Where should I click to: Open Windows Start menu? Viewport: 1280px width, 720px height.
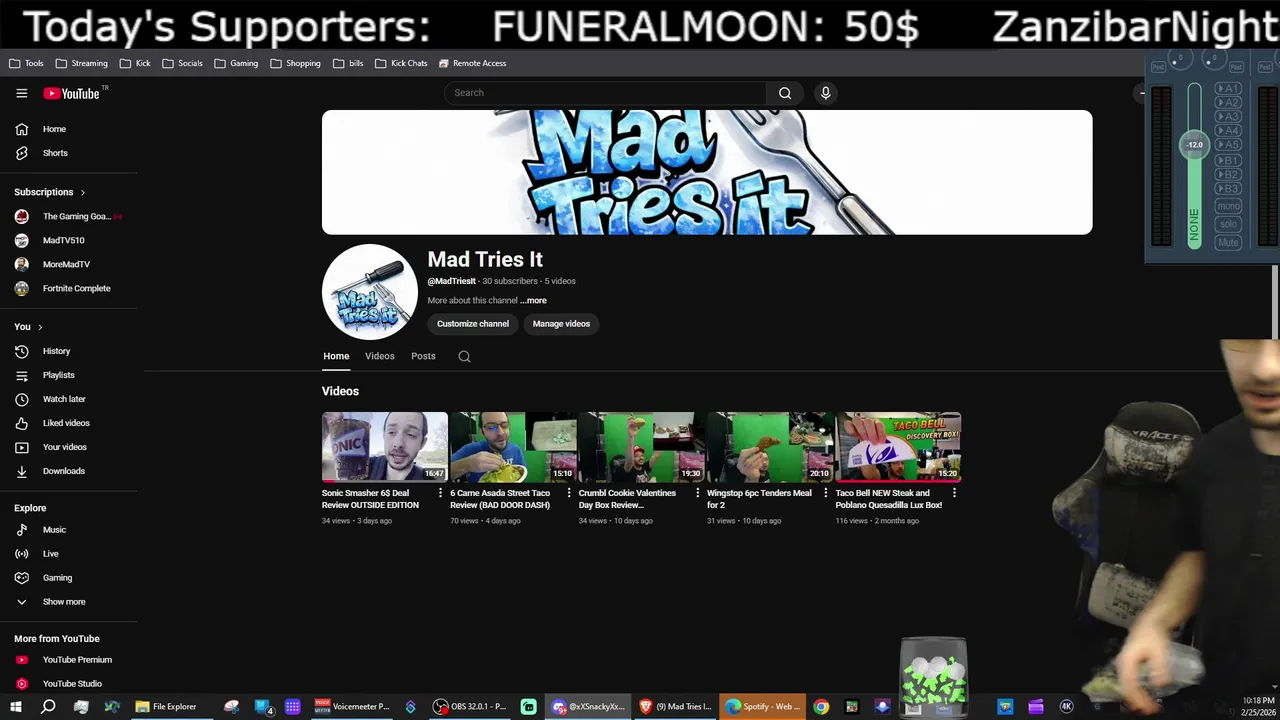click(x=16, y=707)
